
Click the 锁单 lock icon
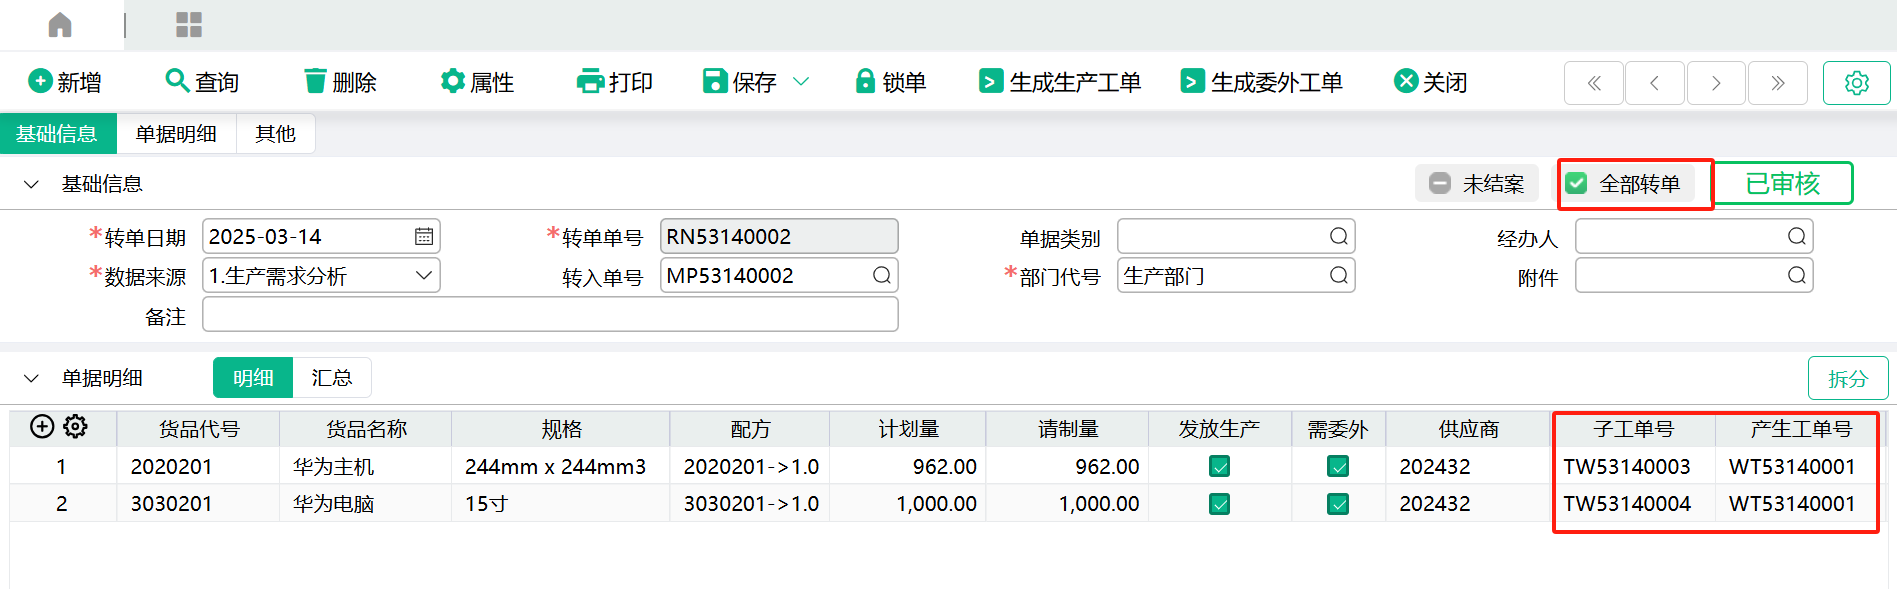(865, 82)
